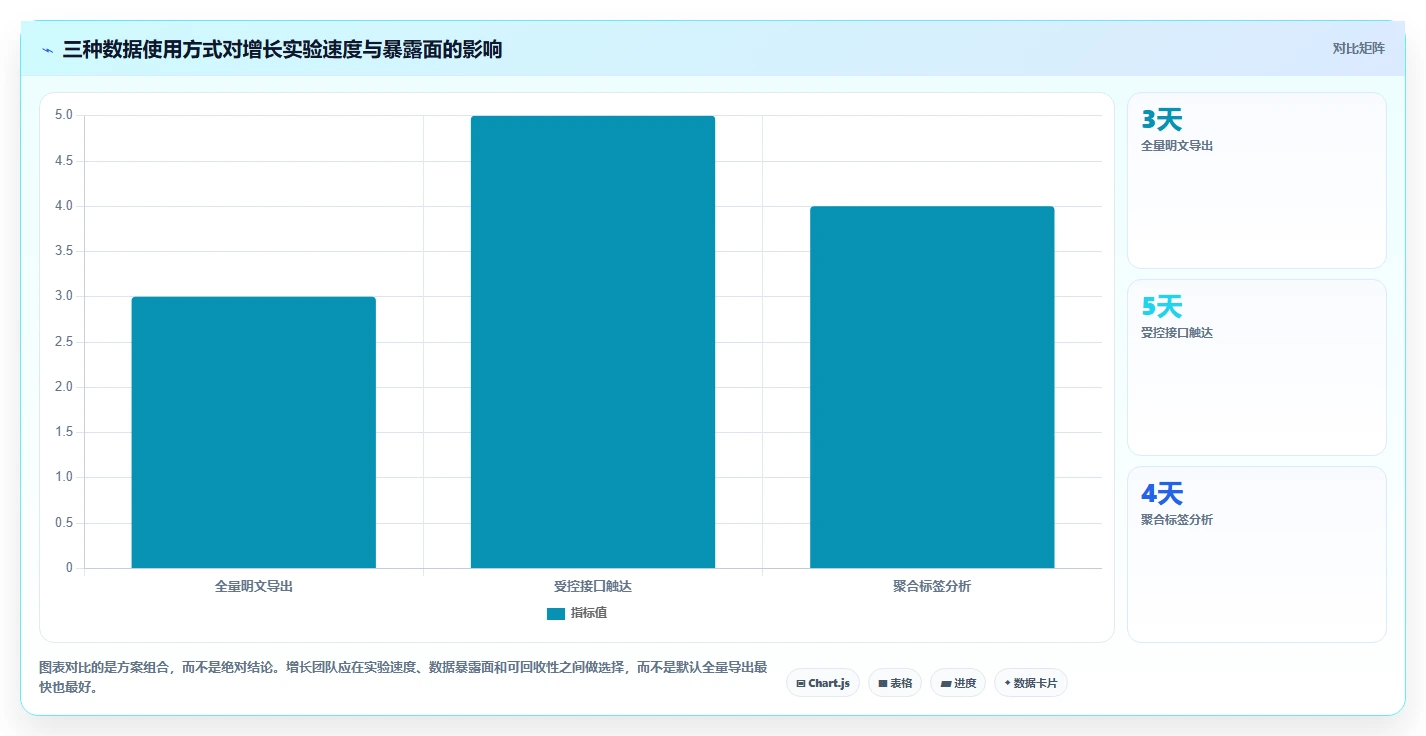Click the lightning icon beside the title
Image resolution: width=1426 pixels, height=736 pixels.
pos(47,50)
